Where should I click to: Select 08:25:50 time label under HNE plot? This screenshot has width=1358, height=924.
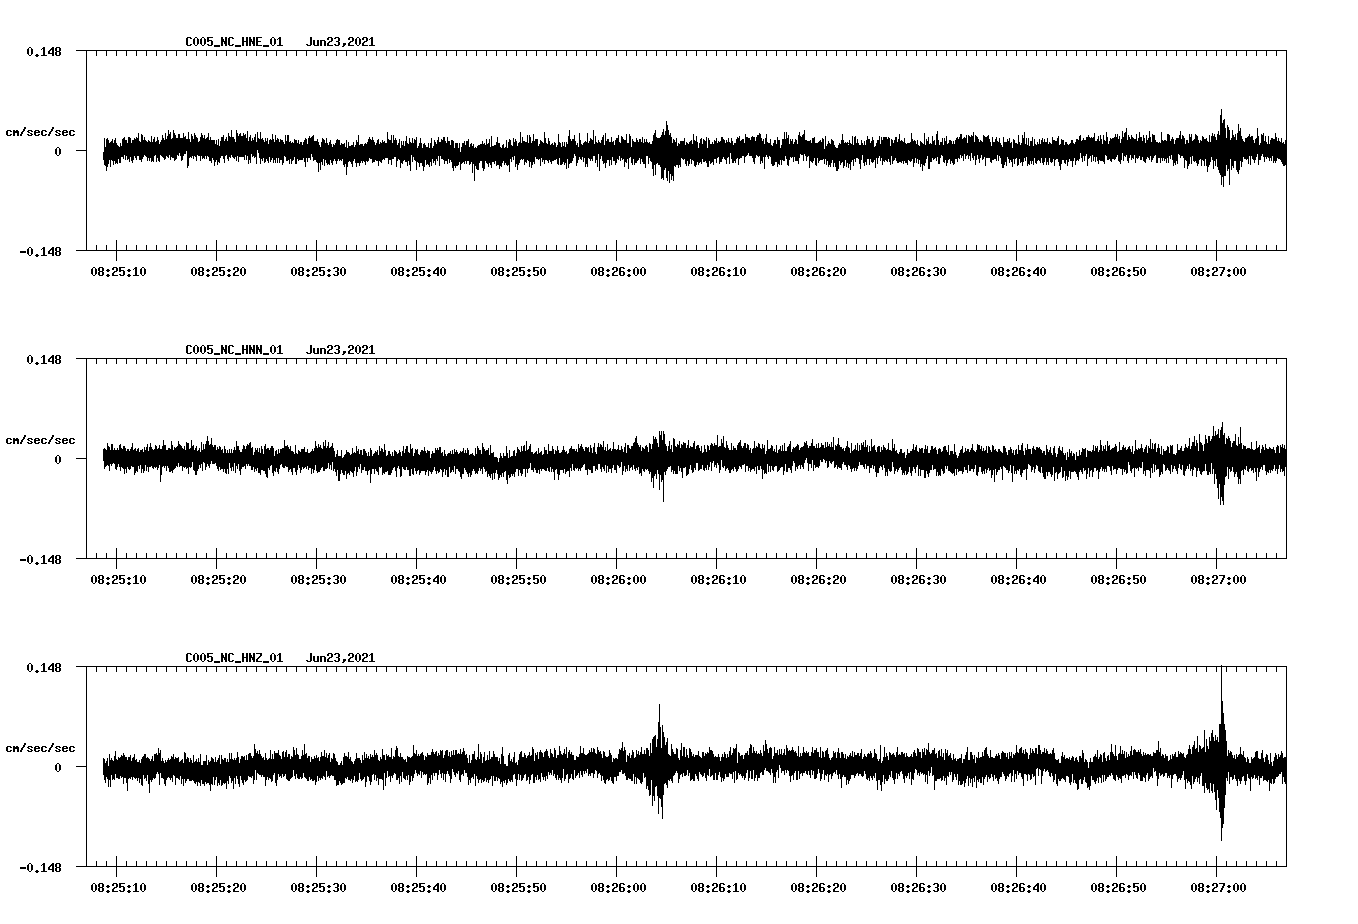518,271
